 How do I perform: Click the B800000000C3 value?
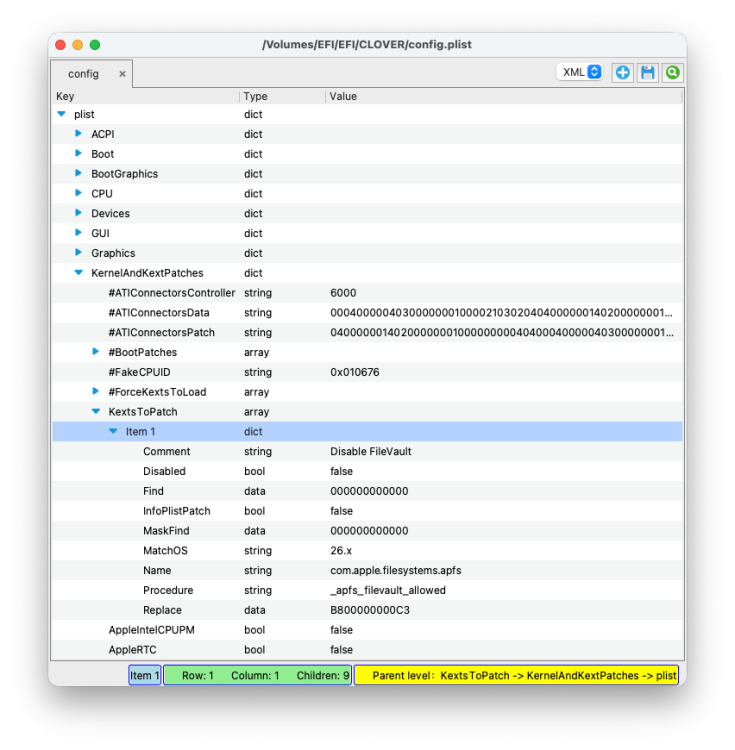(370, 610)
